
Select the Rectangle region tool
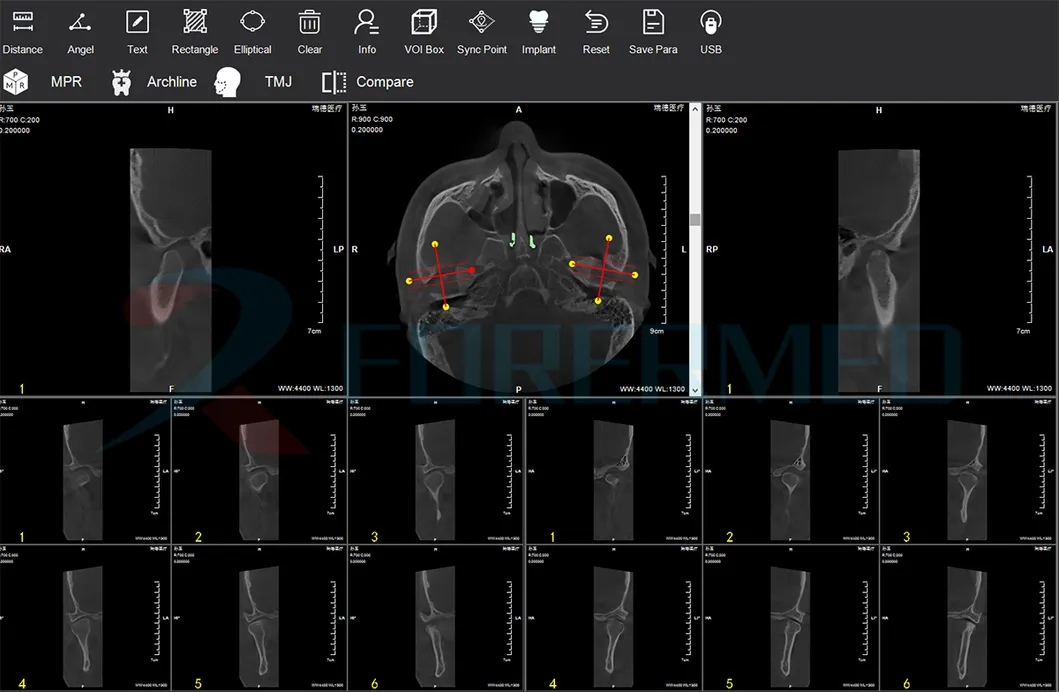pos(195,30)
